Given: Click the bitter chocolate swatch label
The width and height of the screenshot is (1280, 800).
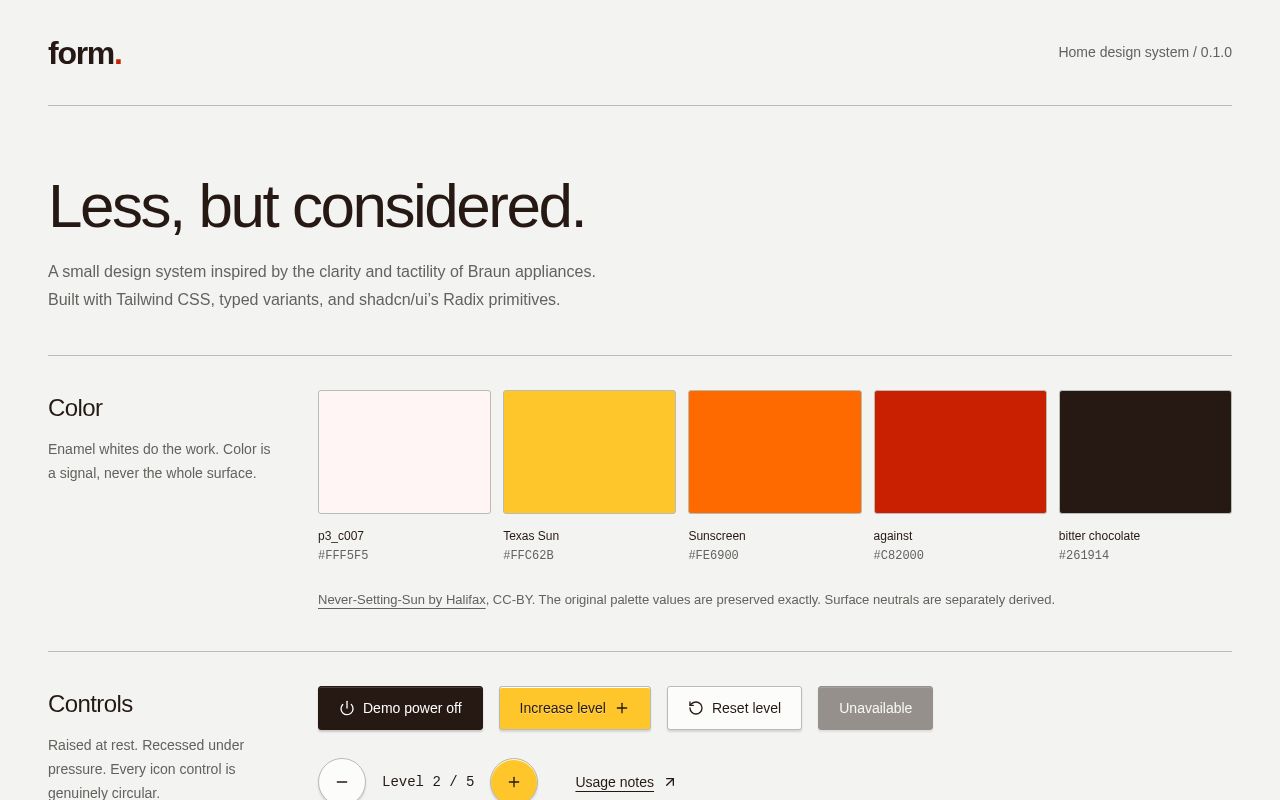Looking at the screenshot, I should 1099,536.
